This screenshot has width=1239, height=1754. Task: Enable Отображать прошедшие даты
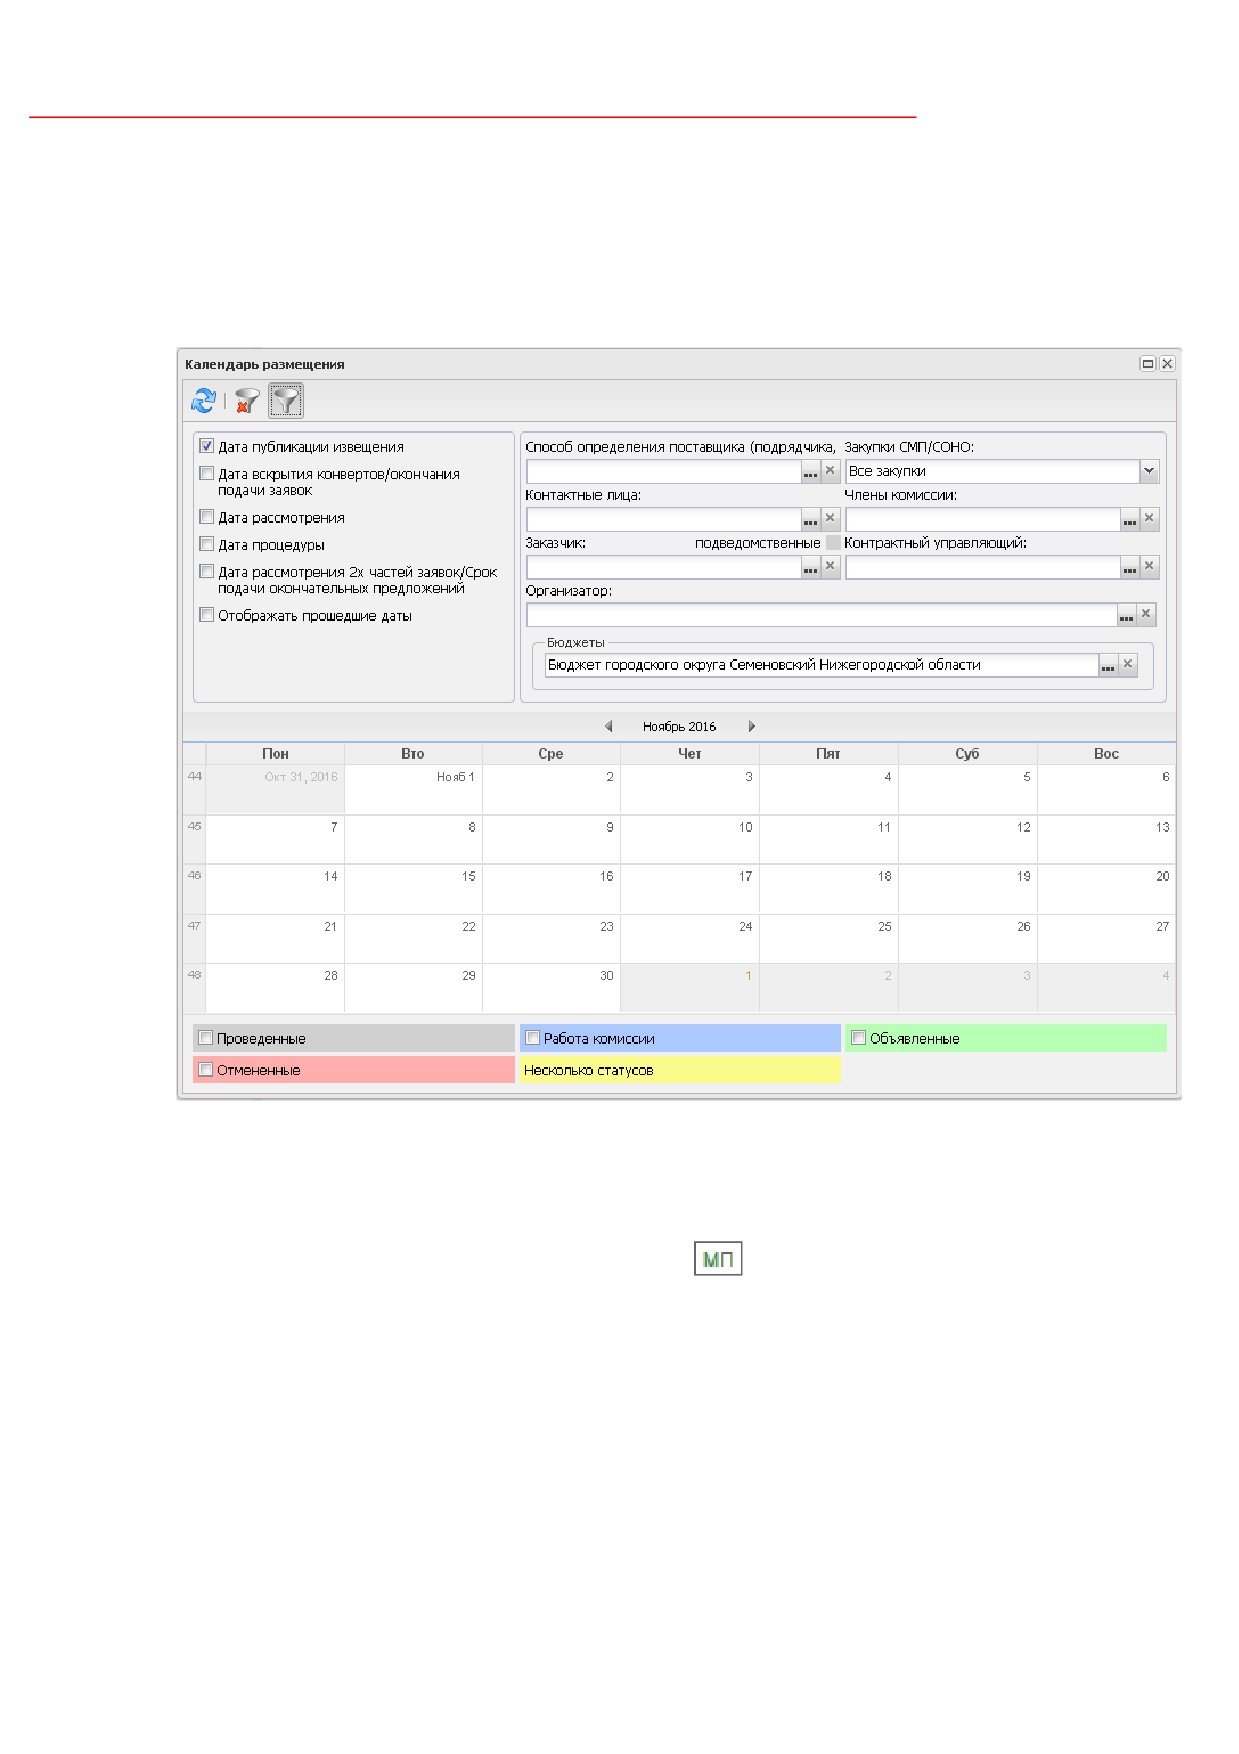click(207, 615)
